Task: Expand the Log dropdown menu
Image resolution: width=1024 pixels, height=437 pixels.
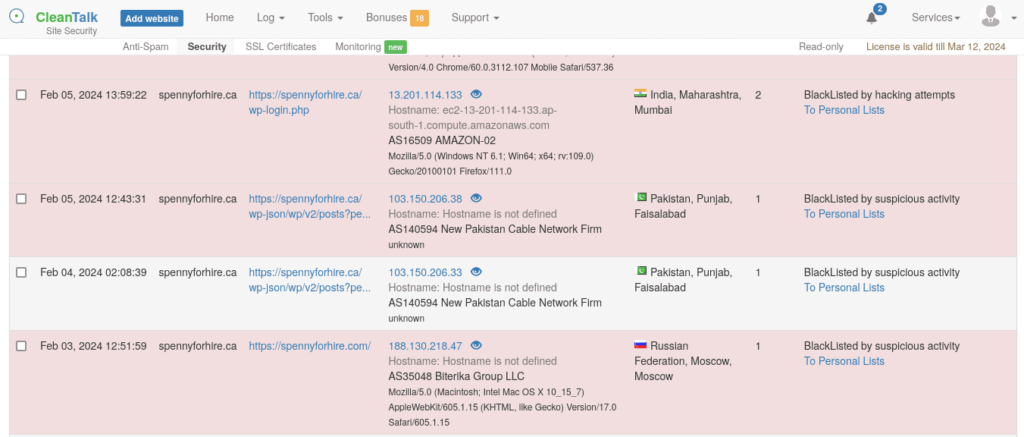Action: click(270, 18)
